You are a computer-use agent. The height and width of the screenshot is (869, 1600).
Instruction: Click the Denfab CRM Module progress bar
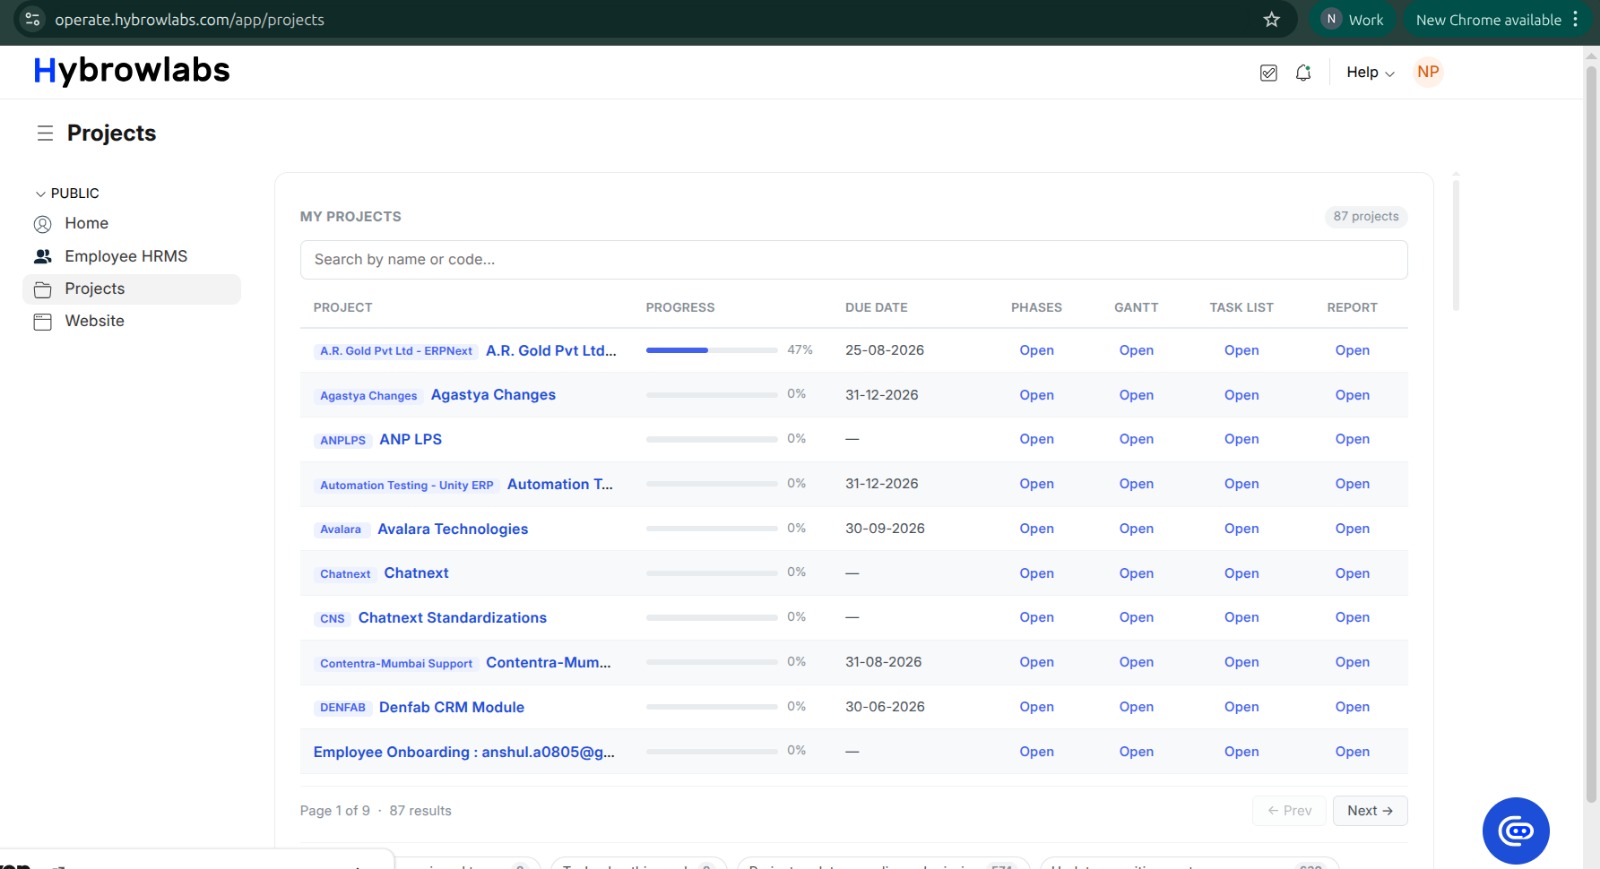(x=711, y=706)
